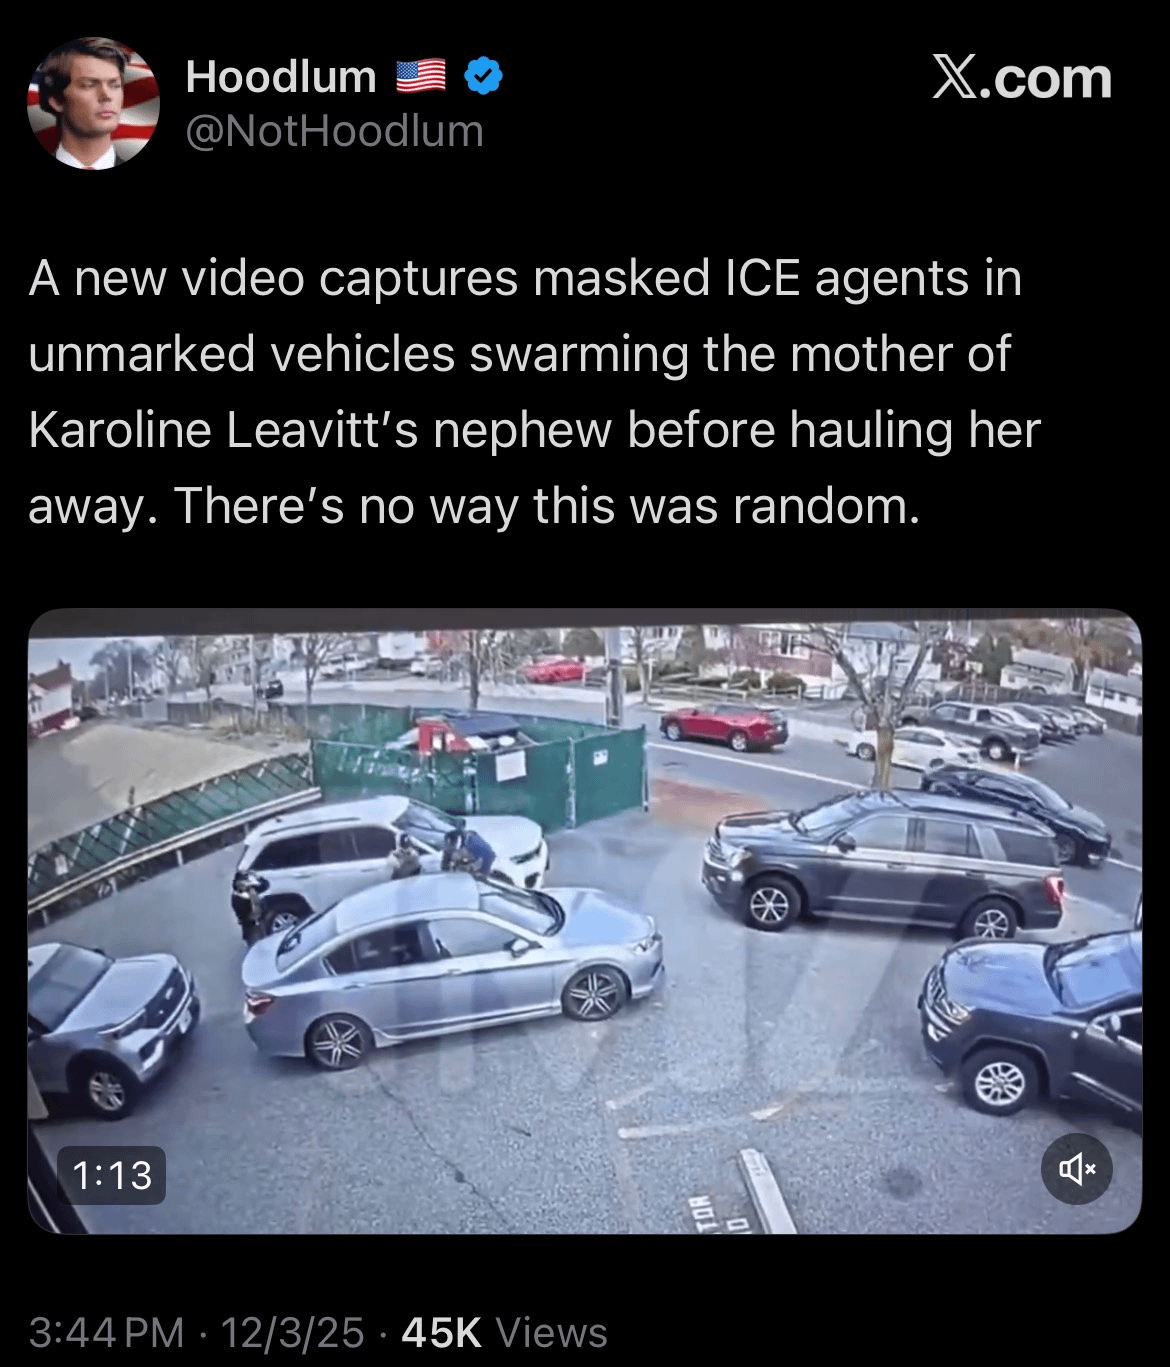1170x1367 pixels.
Task: Click the blue verified checkmark badge
Action: [484, 77]
